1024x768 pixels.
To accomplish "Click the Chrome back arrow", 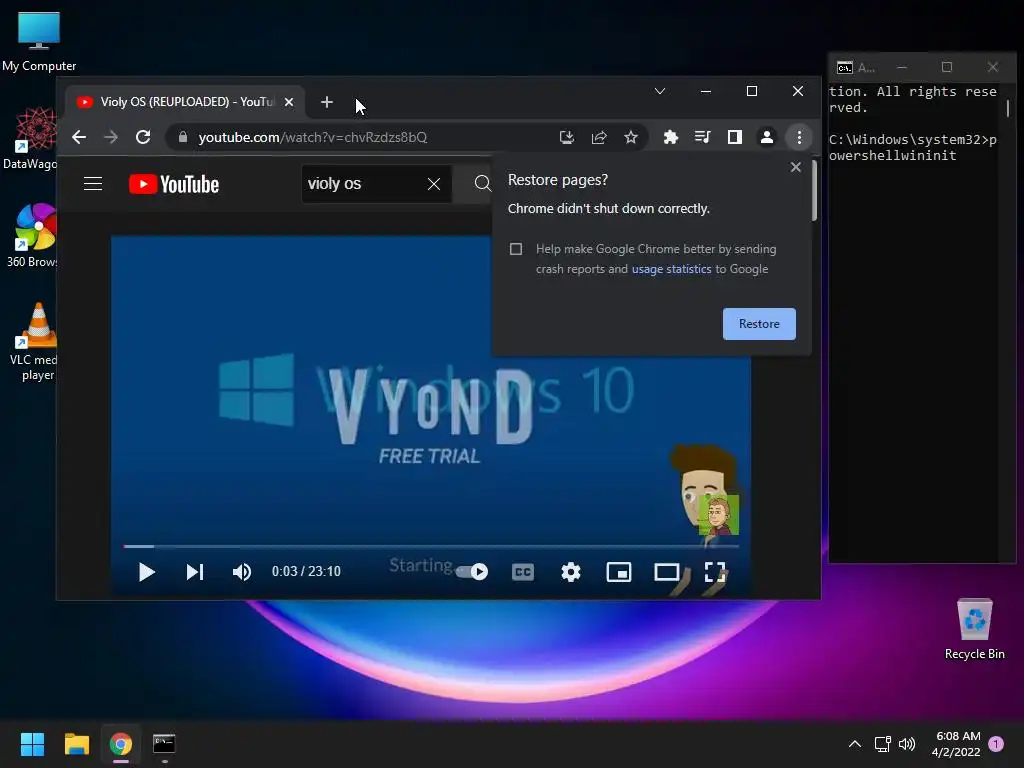I will pyautogui.click(x=79, y=137).
